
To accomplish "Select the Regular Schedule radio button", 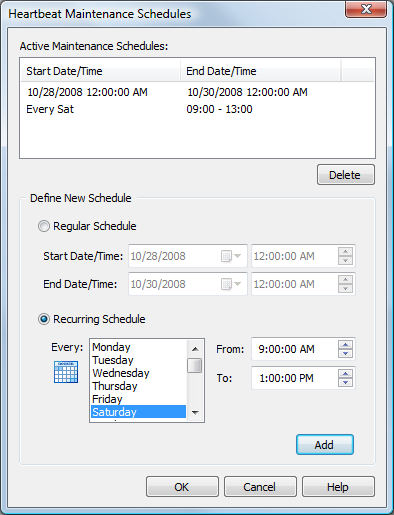I will 44,226.
